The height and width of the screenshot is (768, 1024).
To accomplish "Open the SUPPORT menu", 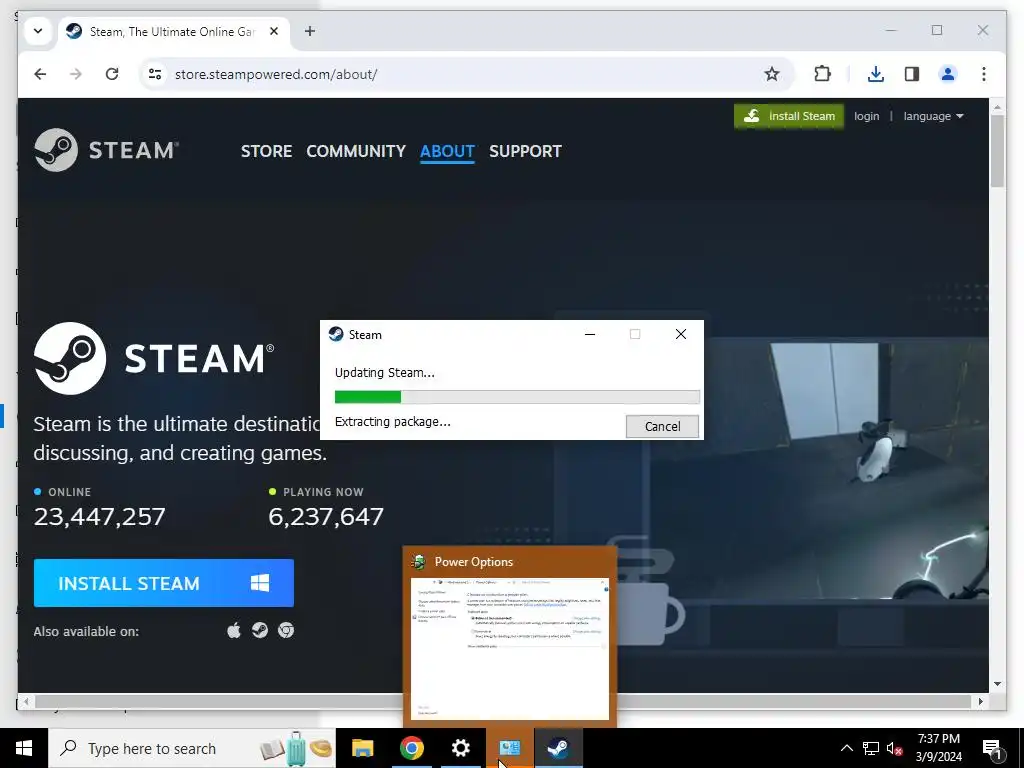I will click(x=525, y=151).
